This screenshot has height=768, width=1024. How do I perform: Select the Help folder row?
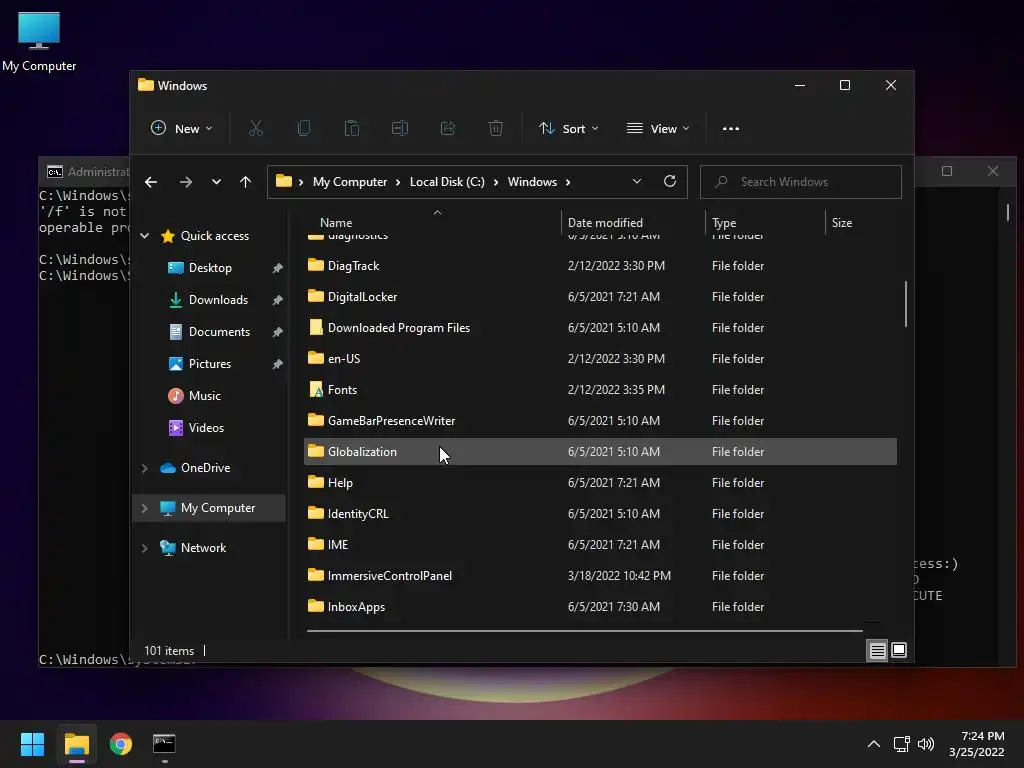point(600,483)
